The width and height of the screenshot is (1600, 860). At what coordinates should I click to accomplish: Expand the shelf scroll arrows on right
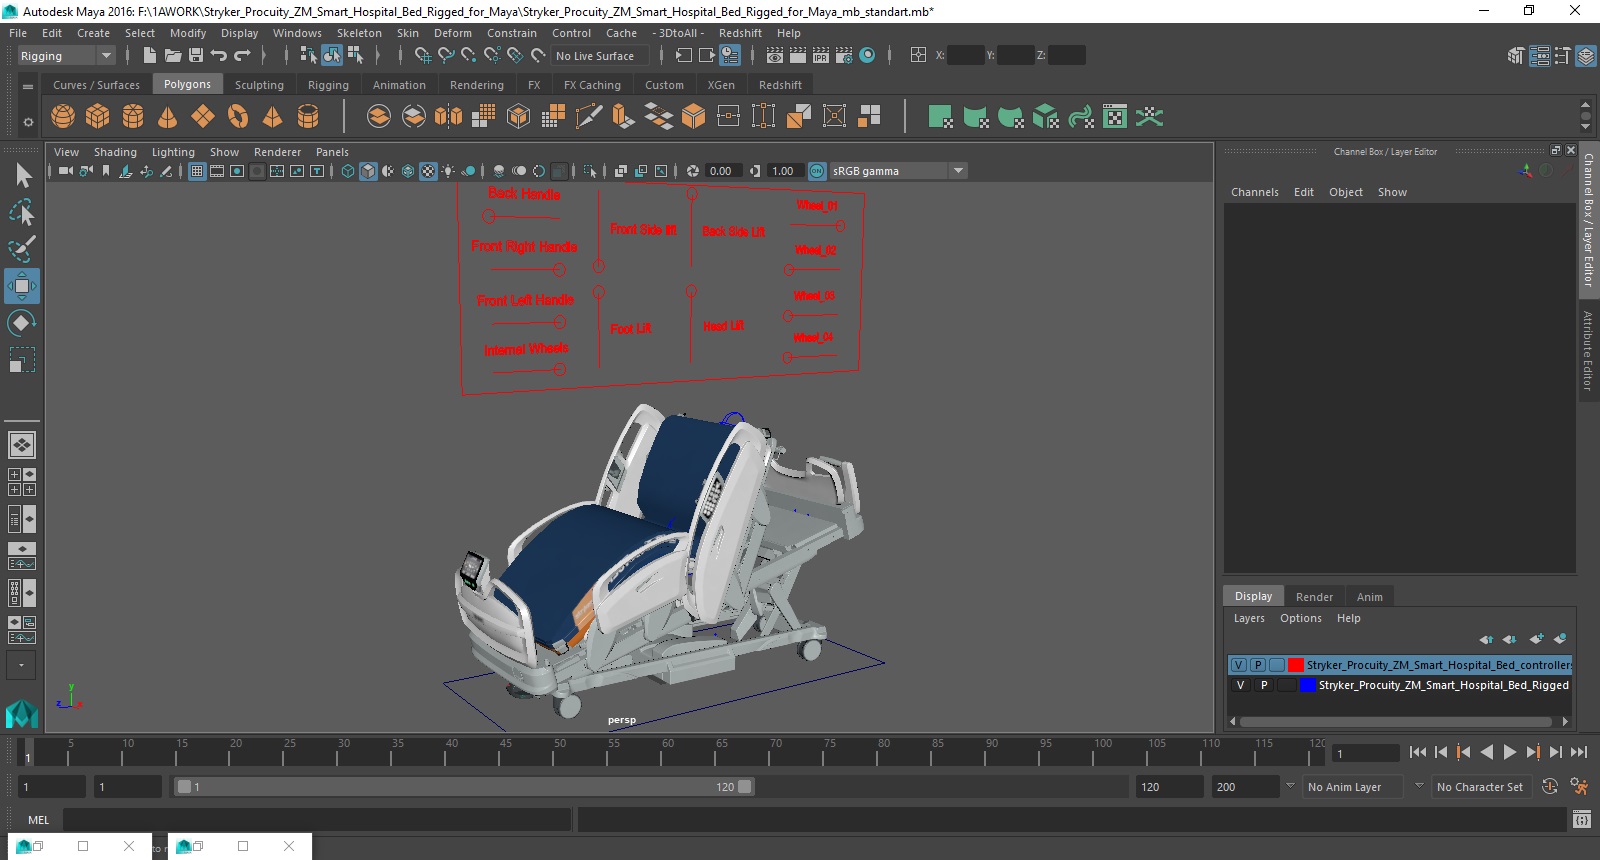click(1585, 116)
